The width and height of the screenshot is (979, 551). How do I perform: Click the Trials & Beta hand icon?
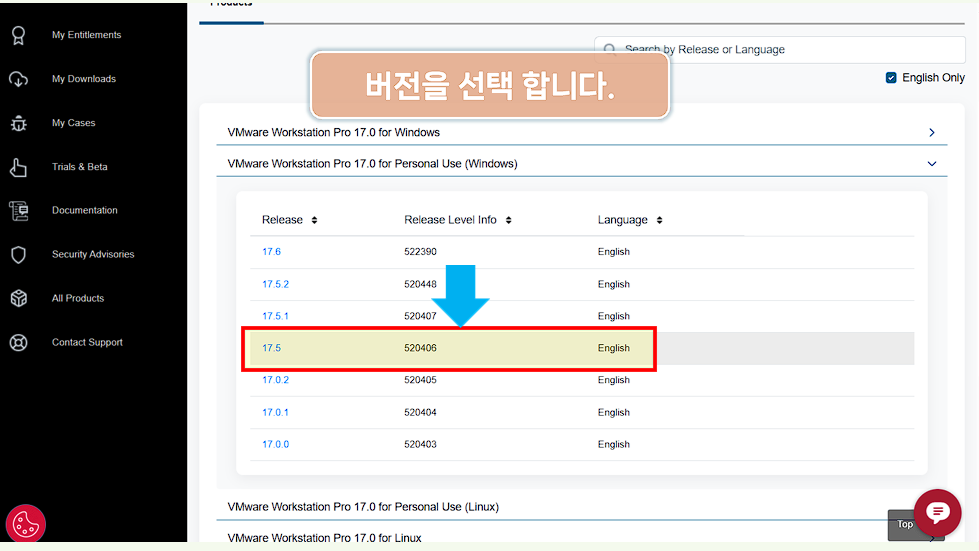pos(19,167)
